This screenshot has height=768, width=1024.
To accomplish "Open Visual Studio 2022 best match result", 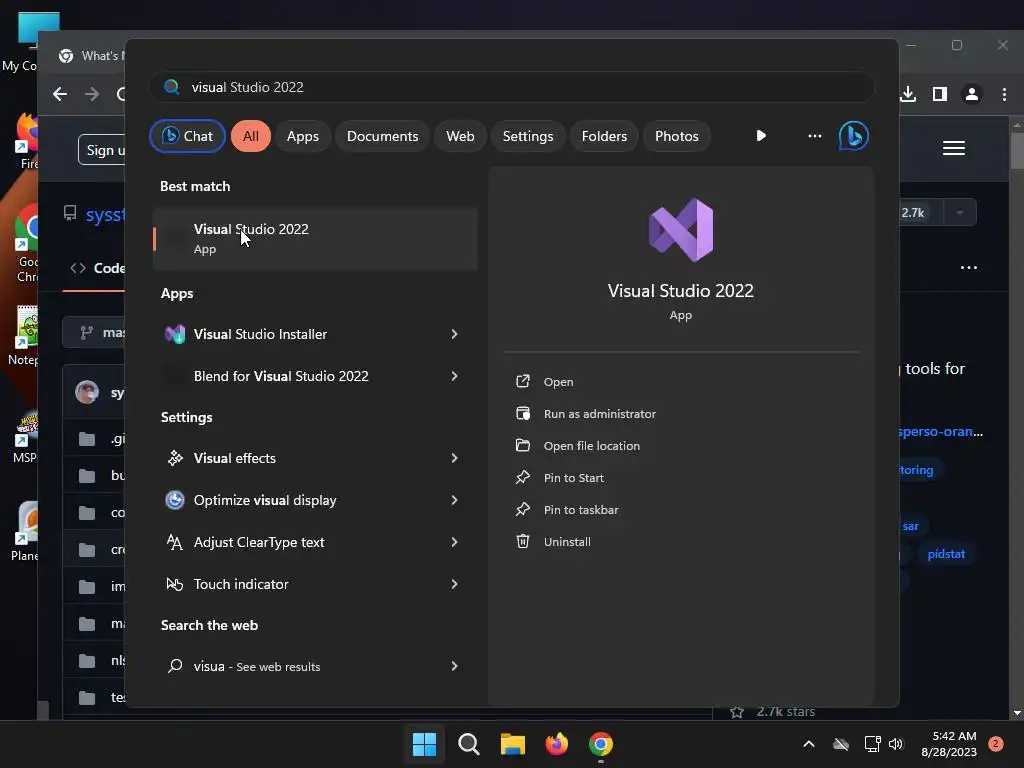I will tap(315, 238).
